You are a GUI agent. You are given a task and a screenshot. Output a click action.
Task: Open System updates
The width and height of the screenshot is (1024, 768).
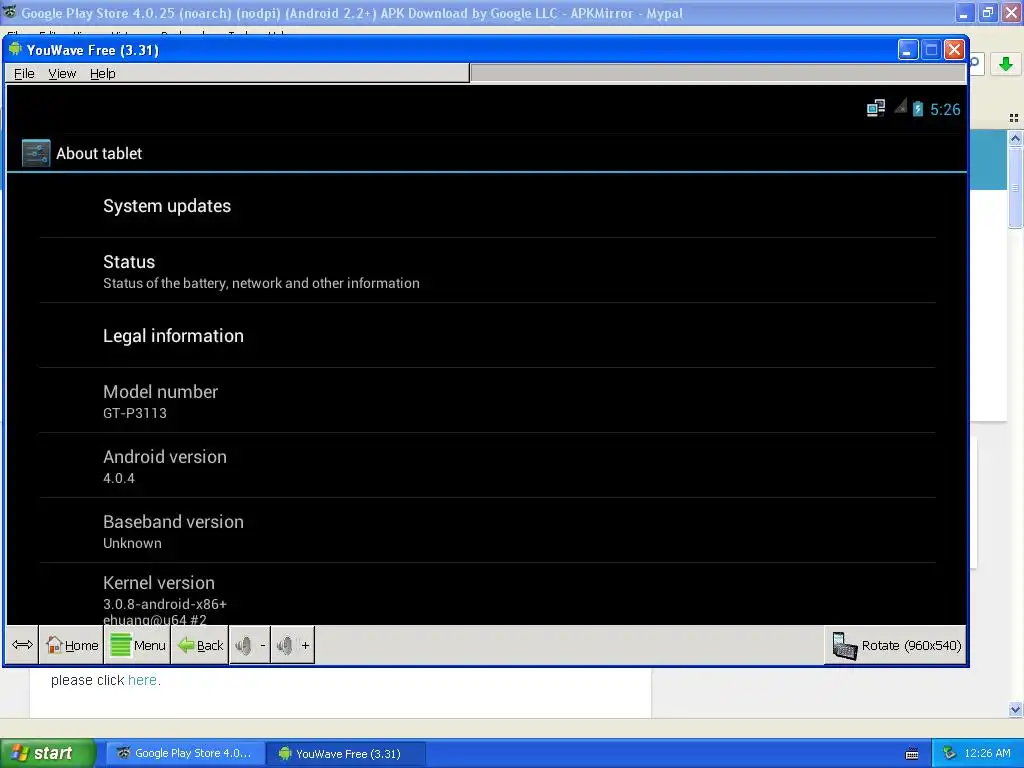[487, 206]
